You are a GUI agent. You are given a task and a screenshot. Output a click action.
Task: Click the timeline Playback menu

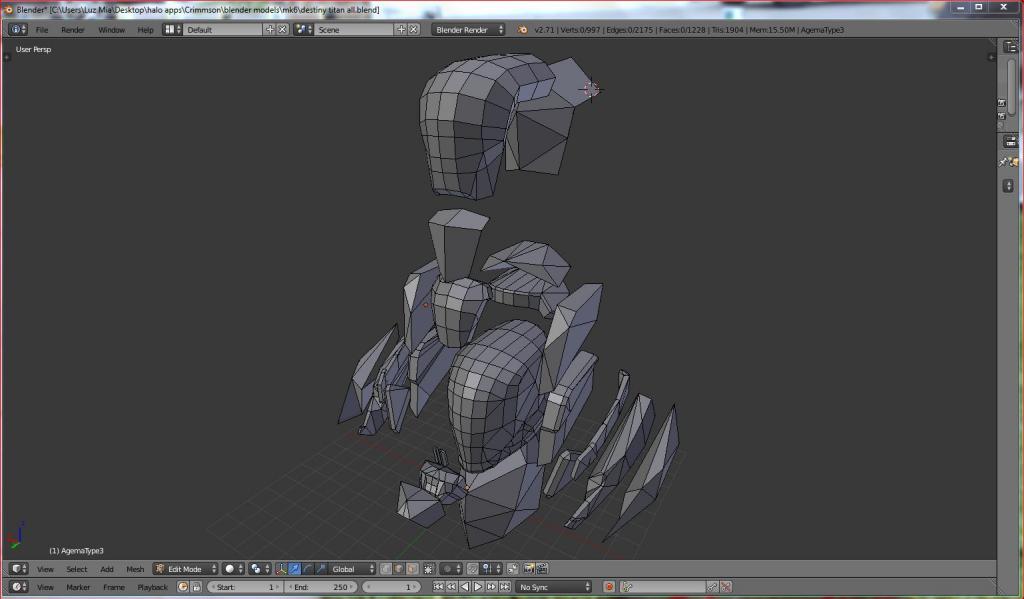point(153,587)
